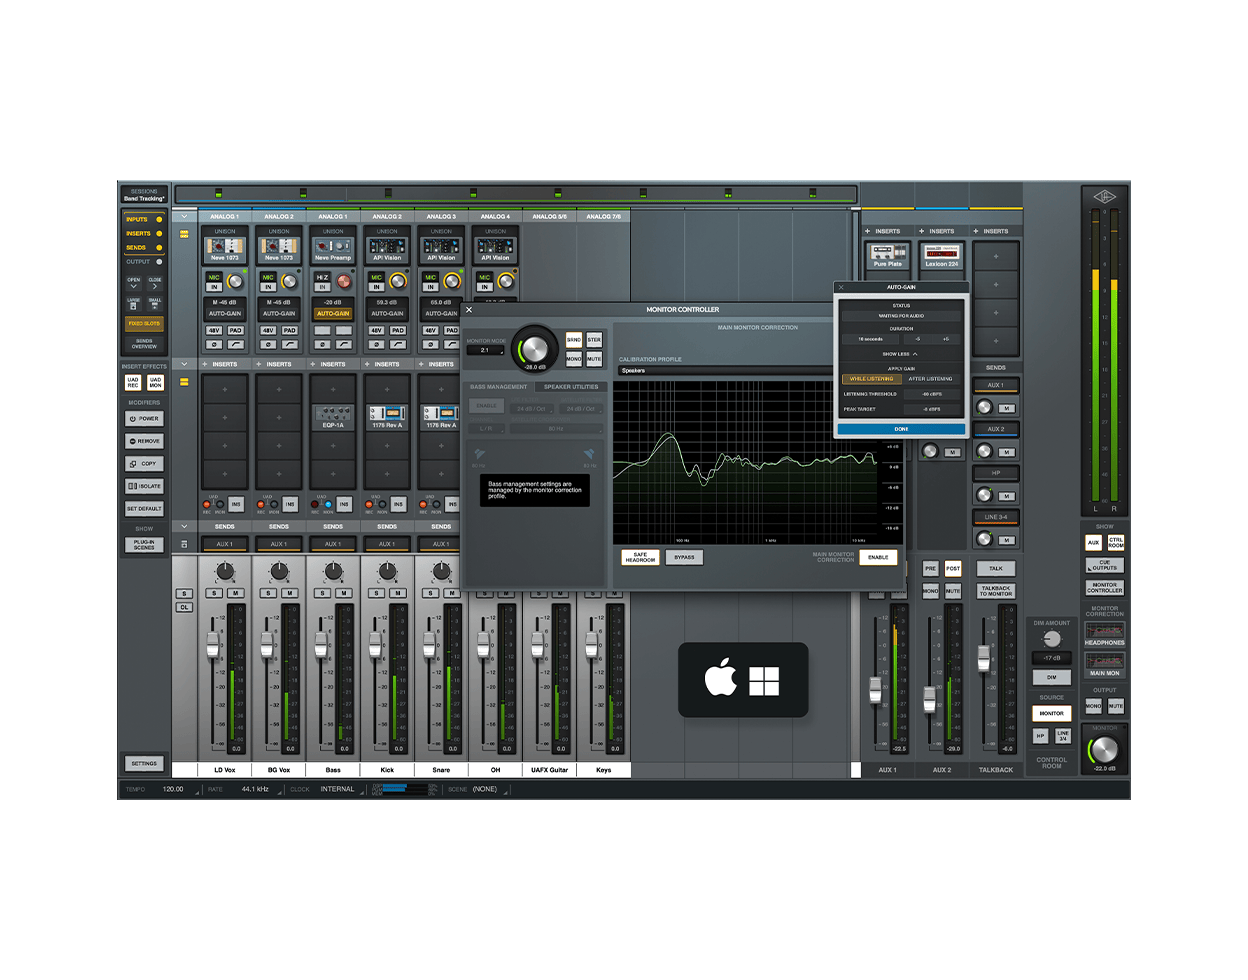Open the API Vision plugin on Analog 4
1248x980 pixels.
[x=495, y=249]
